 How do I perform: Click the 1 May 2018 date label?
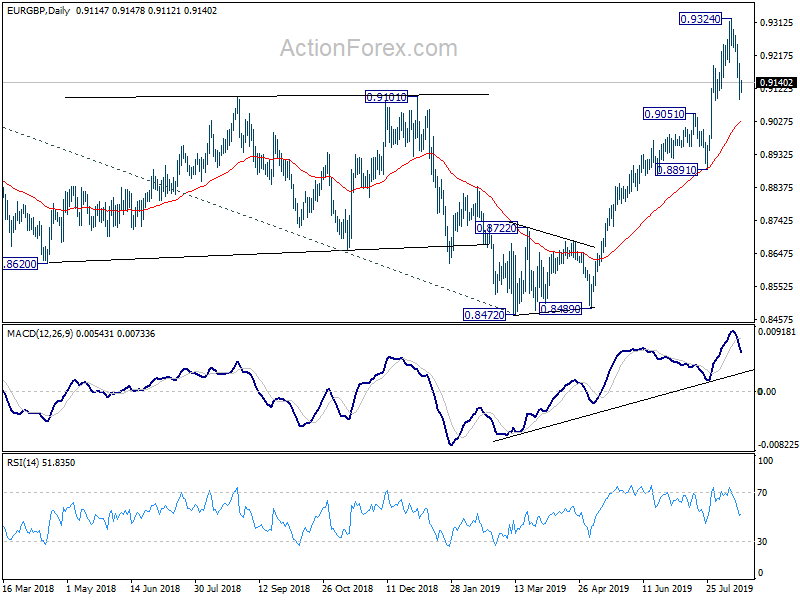tap(91, 589)
